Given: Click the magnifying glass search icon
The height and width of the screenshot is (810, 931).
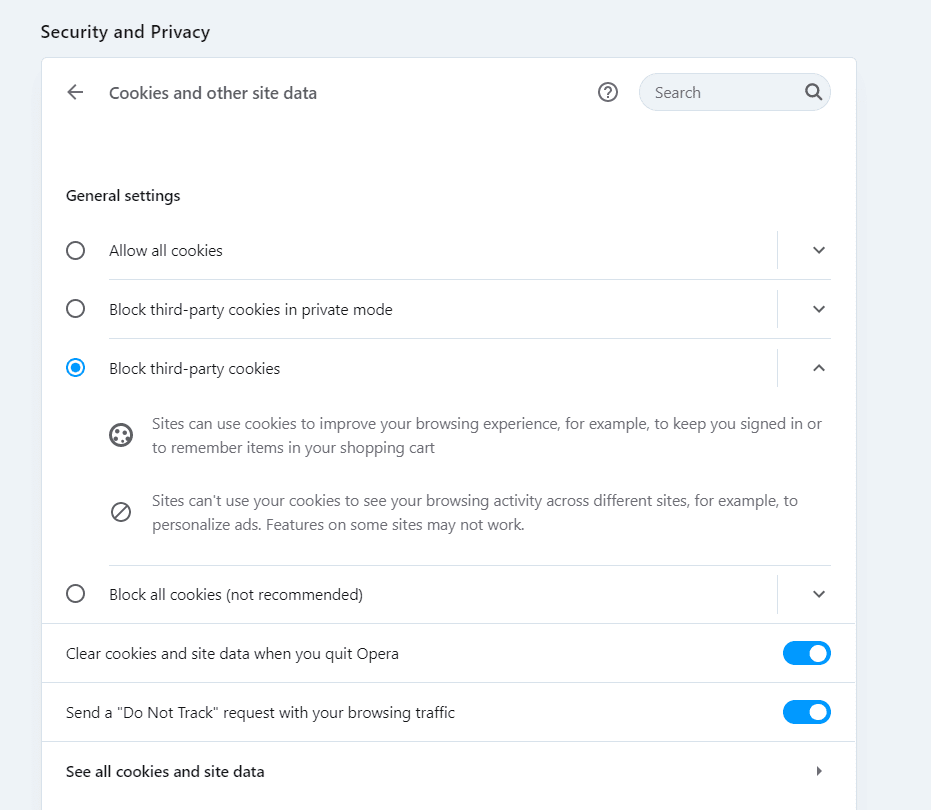Looking at the screenshot, I should pyautogui.click(x=813, y=92).
